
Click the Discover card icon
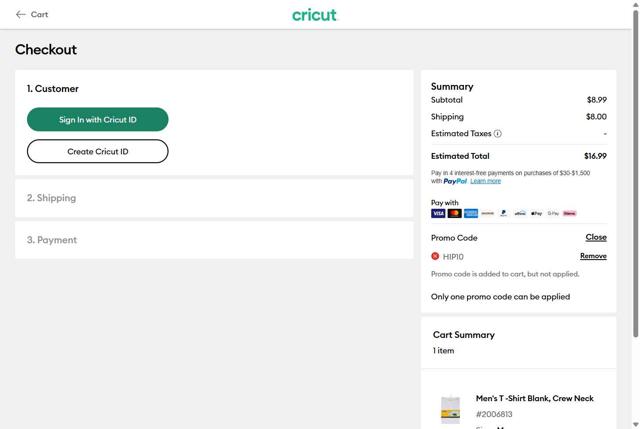click(487, 213)
